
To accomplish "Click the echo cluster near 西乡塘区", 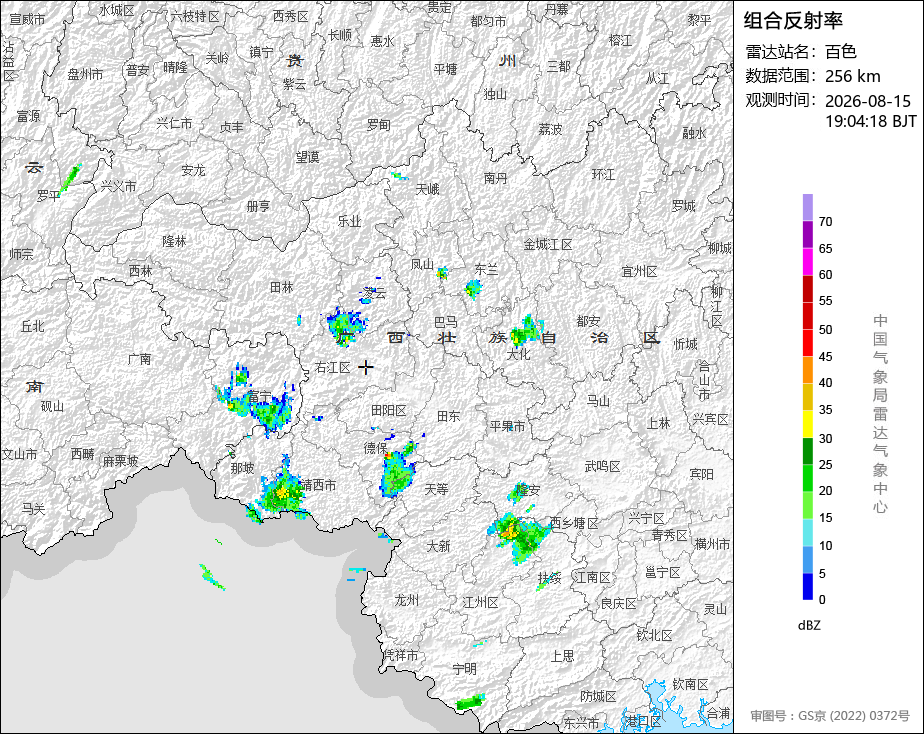I will [520, 536].
